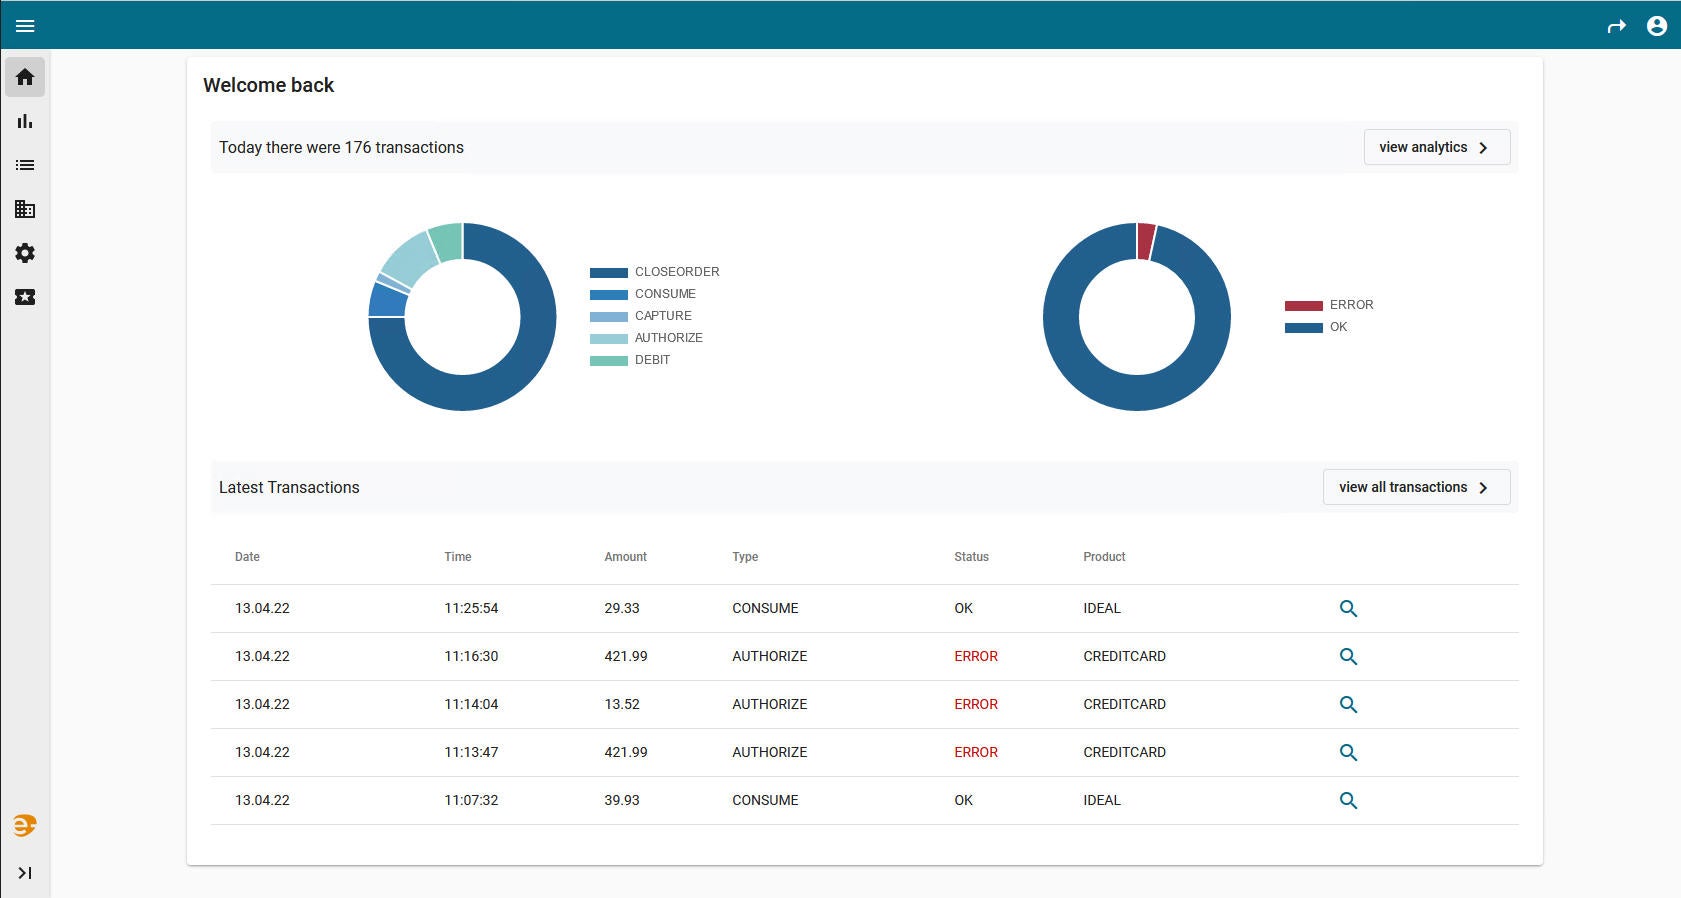Click the view analytics button
This screenshot has height=898, width=1681.
point(1436,147)
